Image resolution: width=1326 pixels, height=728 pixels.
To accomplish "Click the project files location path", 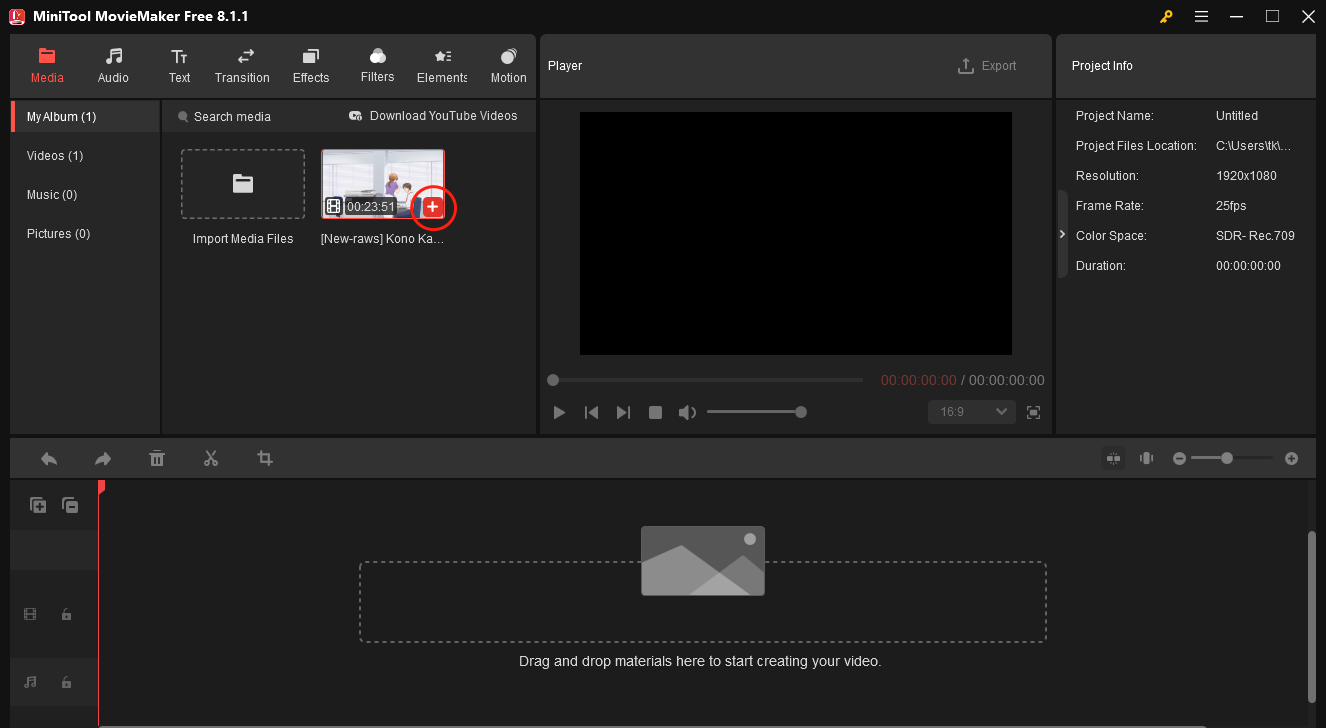I will (x=1253, y=146).
